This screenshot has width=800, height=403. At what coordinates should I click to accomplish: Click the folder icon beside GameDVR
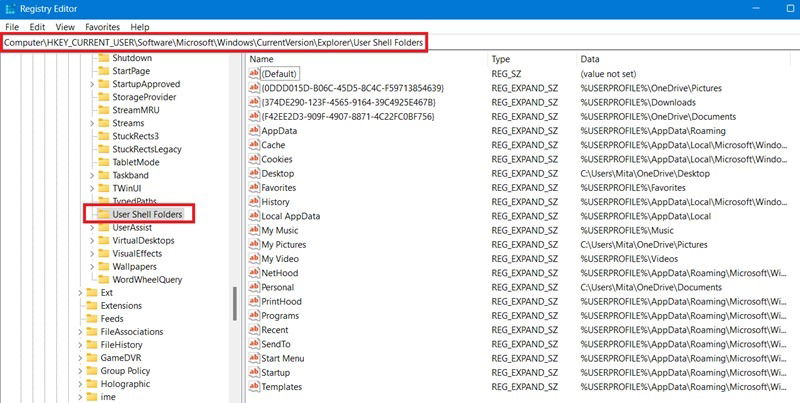pyautogui.click(x=92, y=358)
